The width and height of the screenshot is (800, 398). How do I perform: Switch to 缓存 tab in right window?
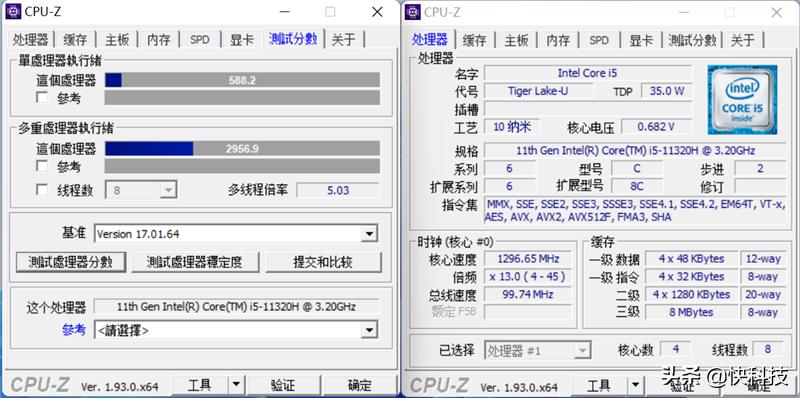474,40
